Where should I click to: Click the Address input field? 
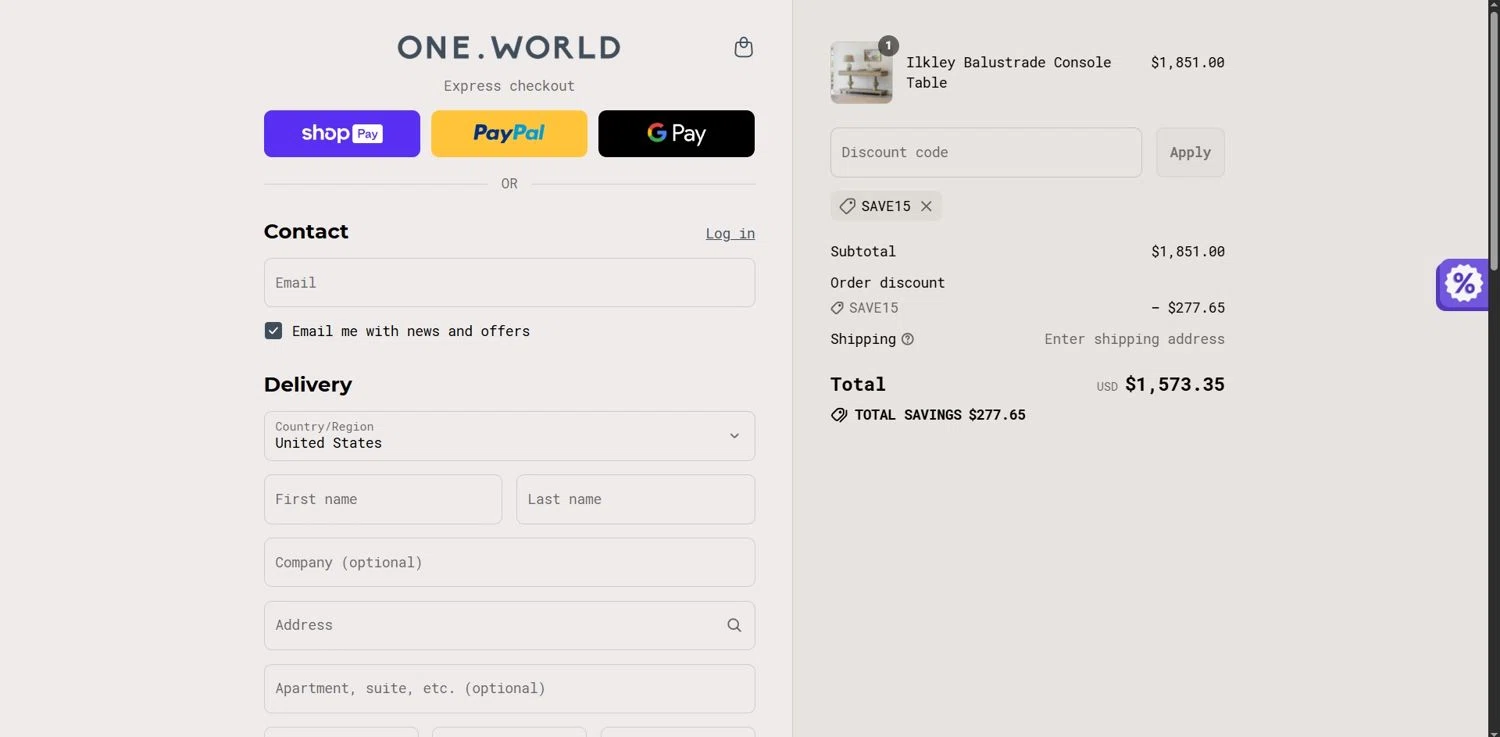pos(509,625)
